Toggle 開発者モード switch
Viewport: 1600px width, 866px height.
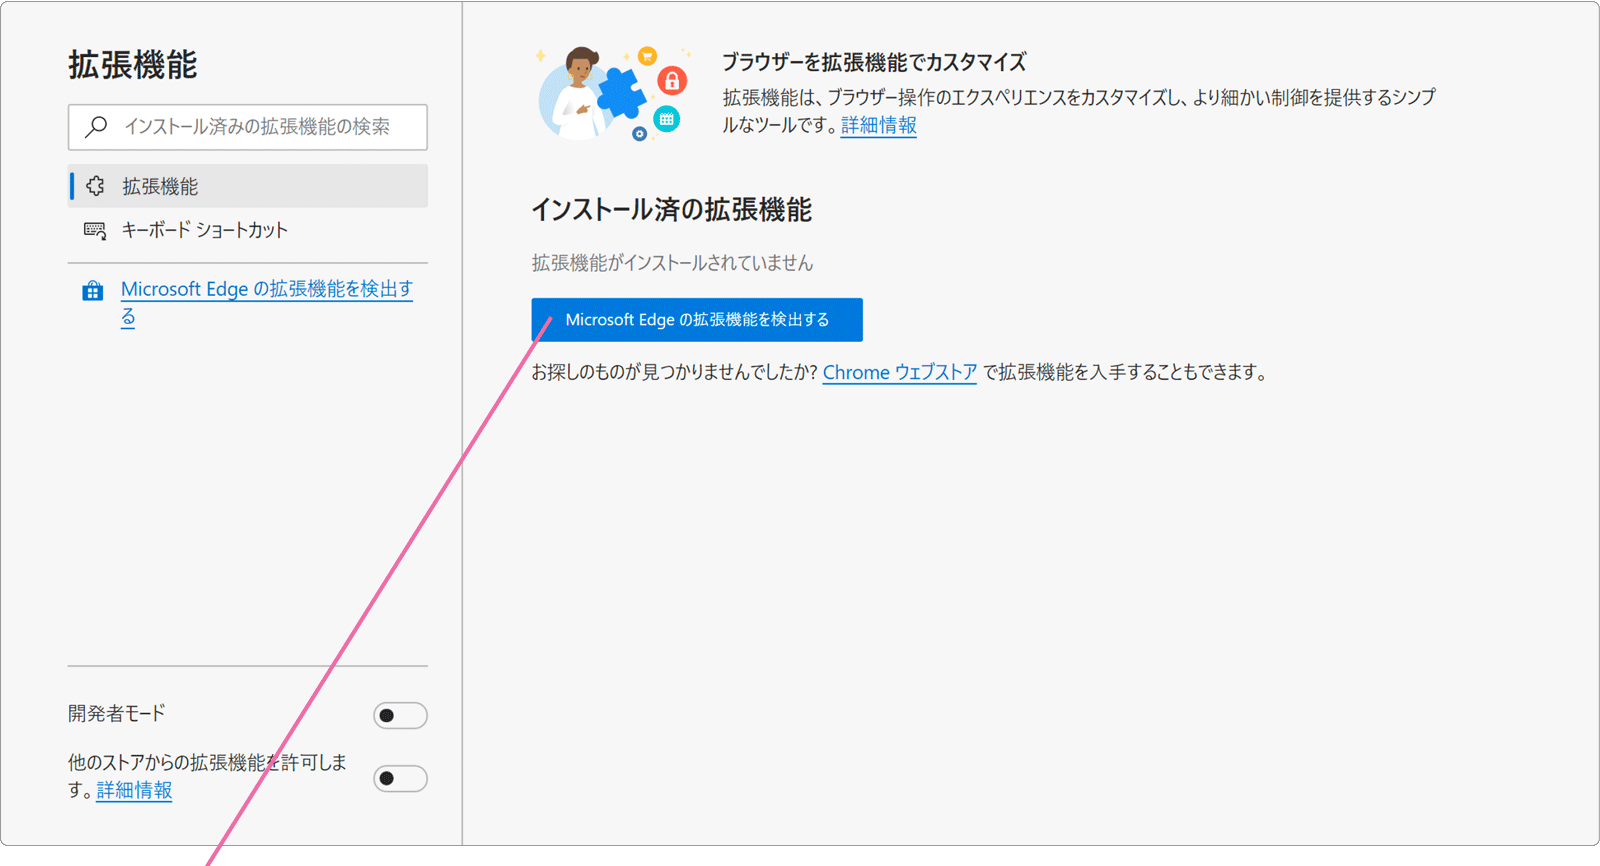400,716
